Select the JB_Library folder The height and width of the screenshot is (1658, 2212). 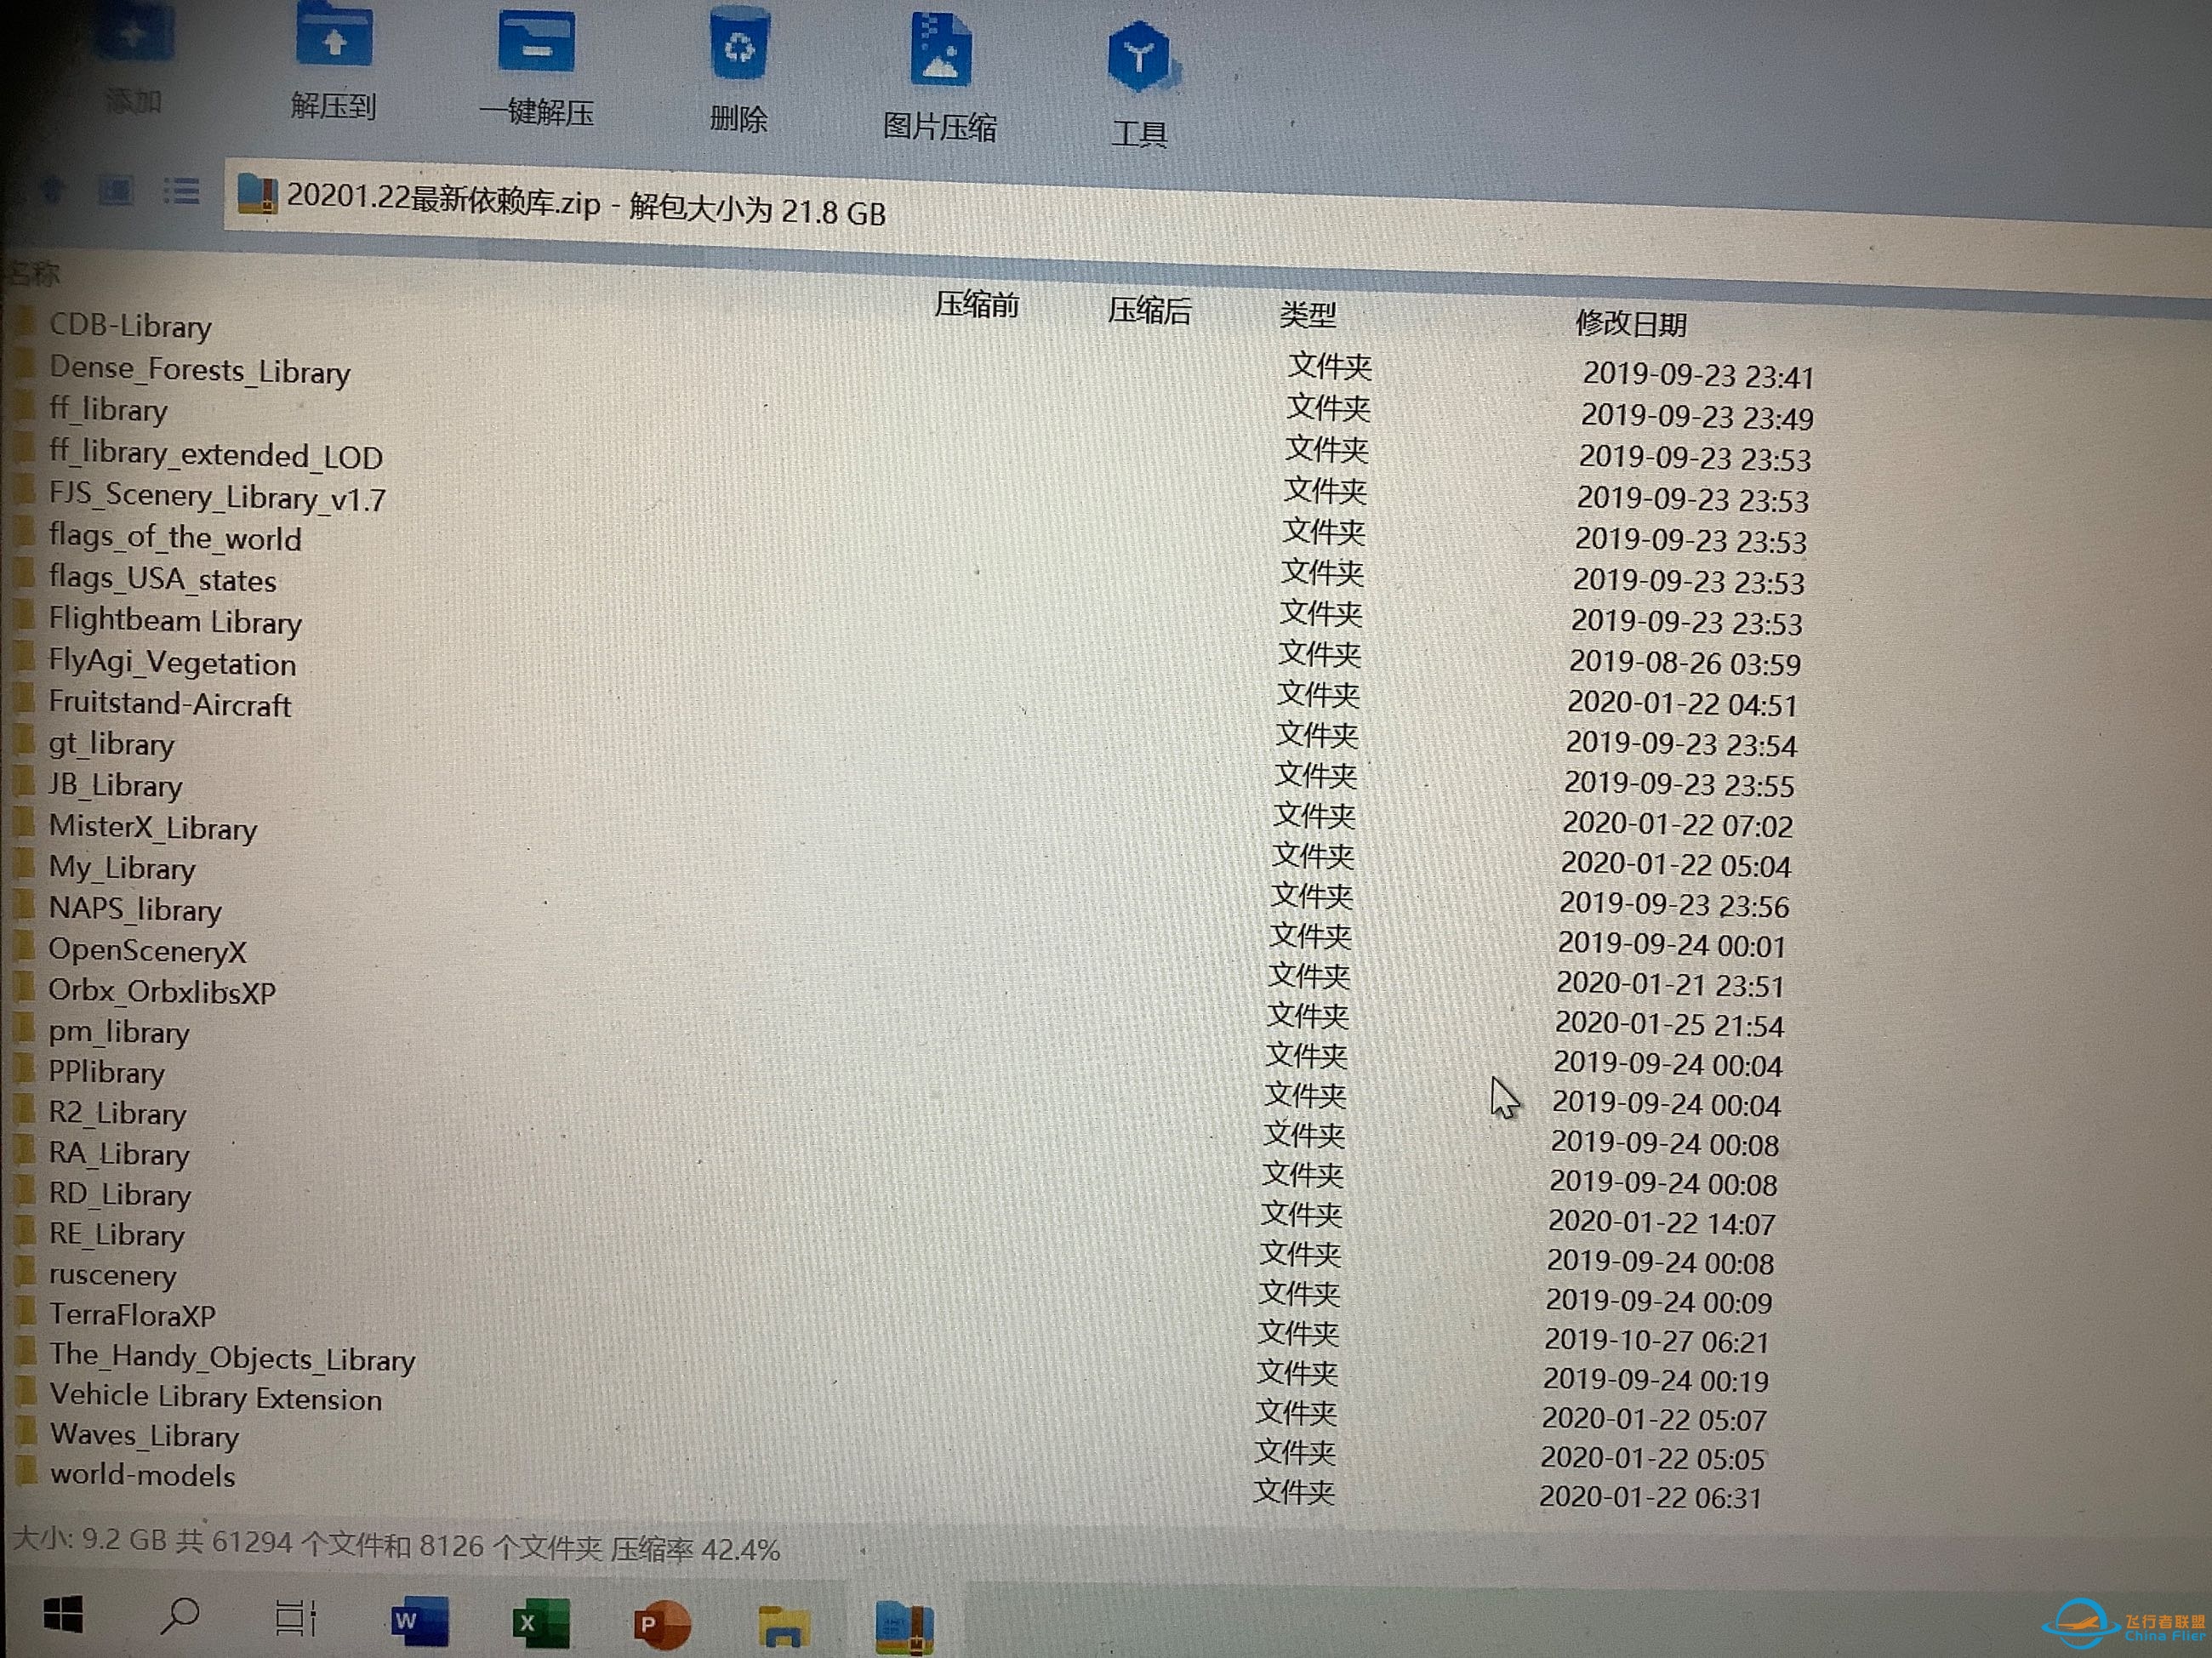[115, 785]
